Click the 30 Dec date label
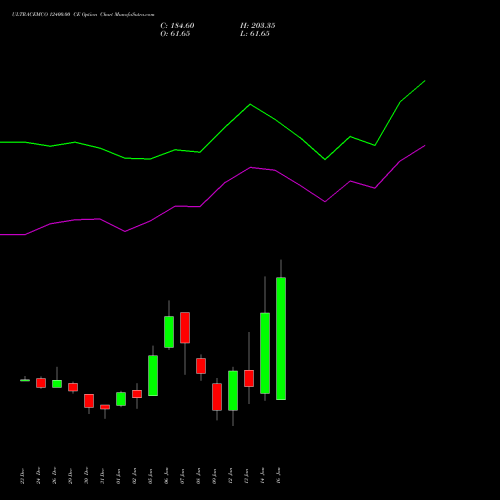The image size is (500, 500). (x=87, y=476)
